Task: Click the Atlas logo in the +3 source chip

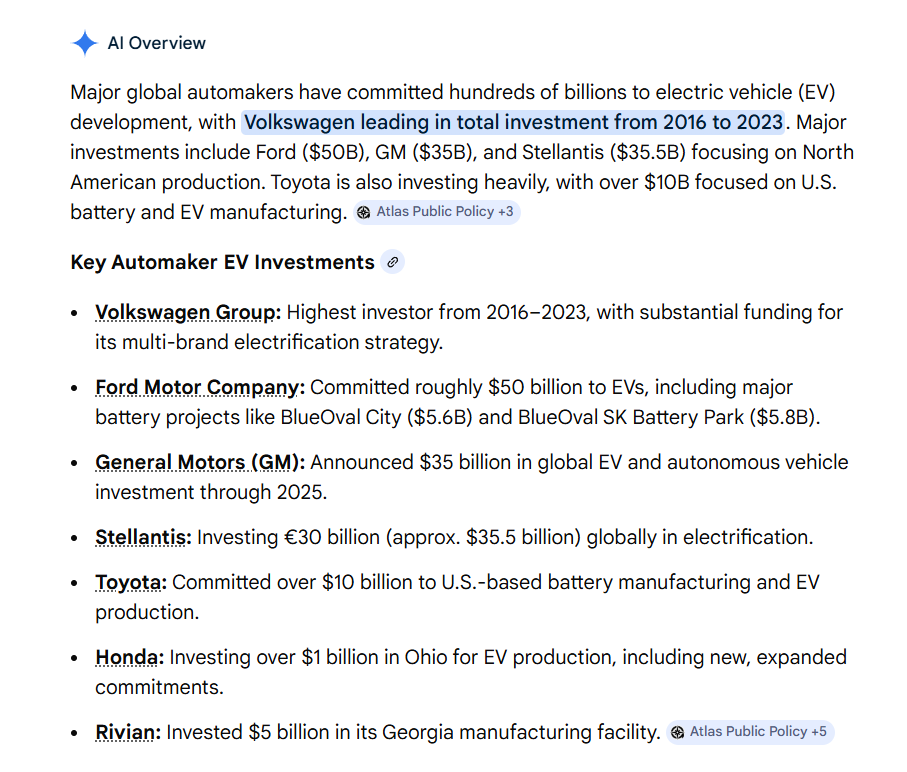Action: [364, 212]
